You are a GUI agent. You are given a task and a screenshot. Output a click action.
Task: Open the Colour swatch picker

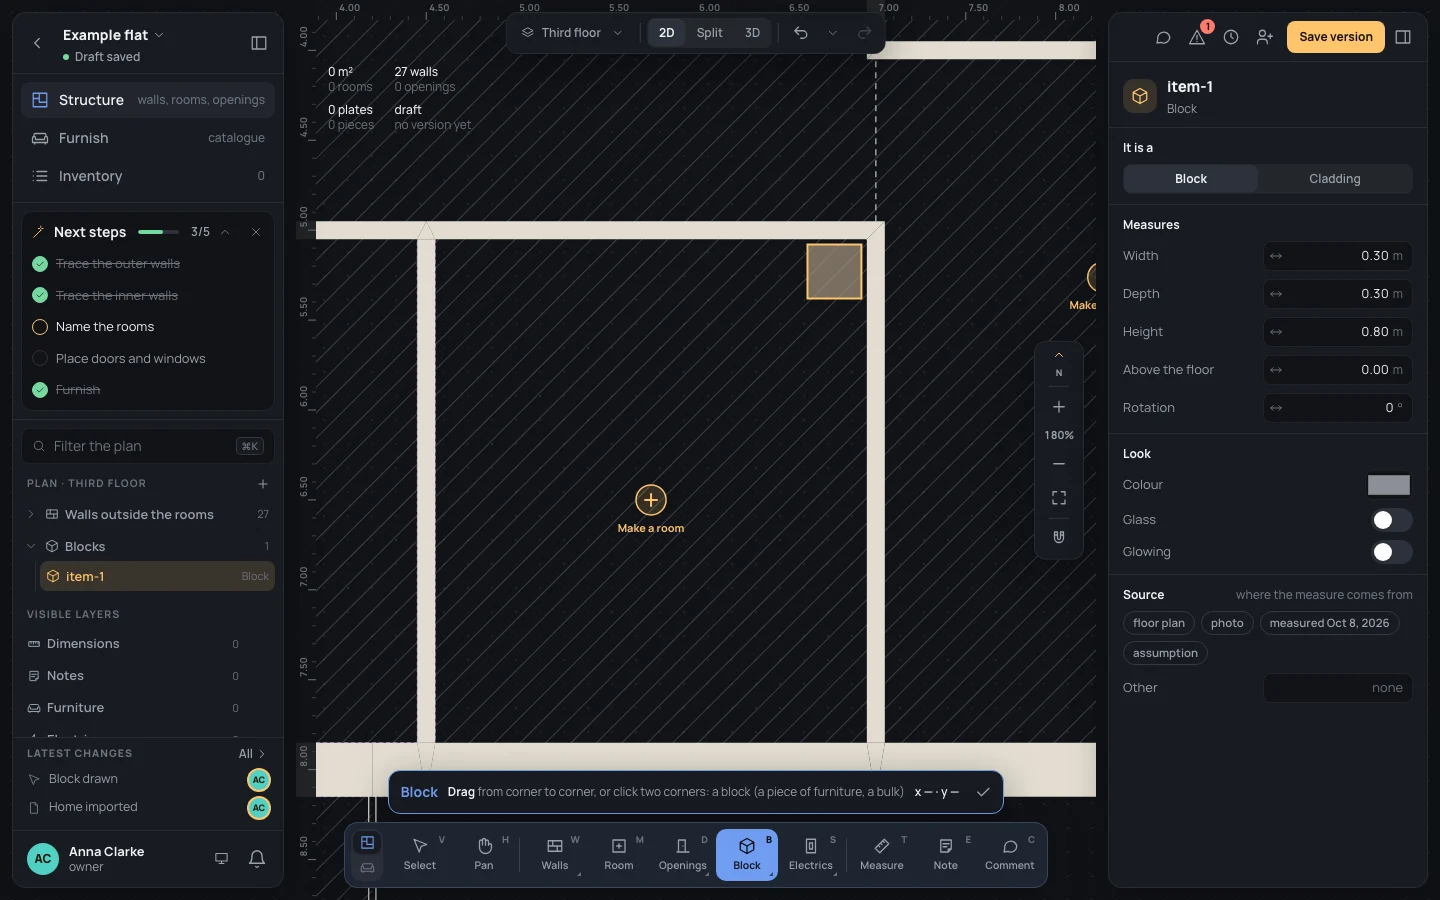pyautogui.click(x=1389, y=485)
